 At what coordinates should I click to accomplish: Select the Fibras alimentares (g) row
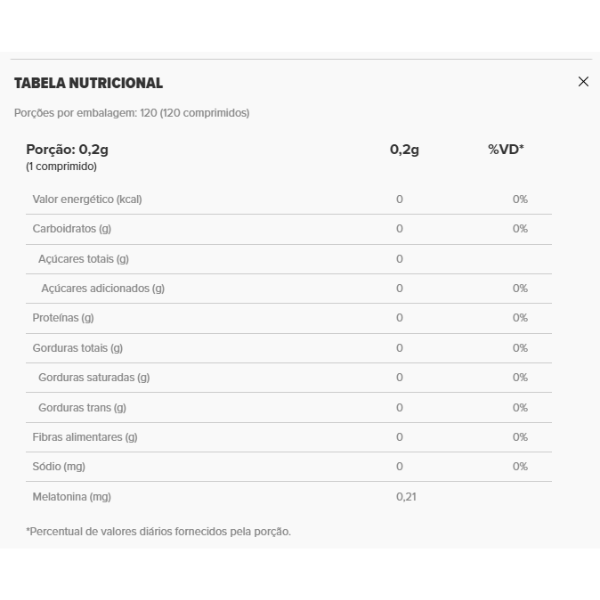point(289,437)
